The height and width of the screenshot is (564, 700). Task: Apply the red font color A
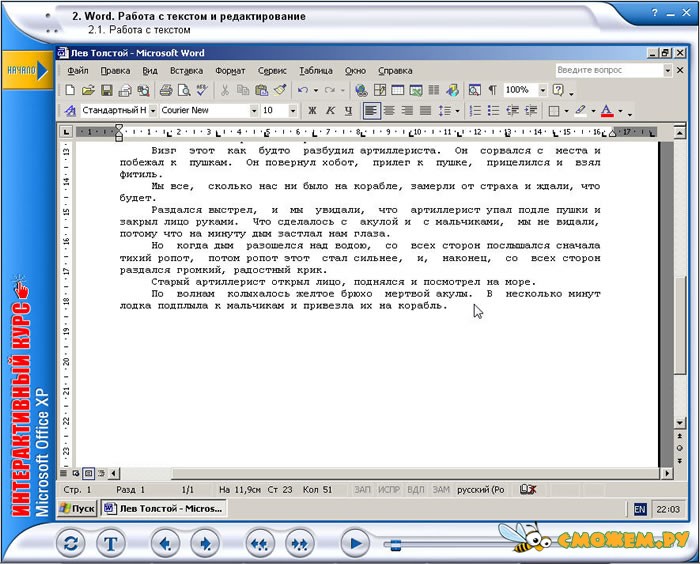[607, 111]
